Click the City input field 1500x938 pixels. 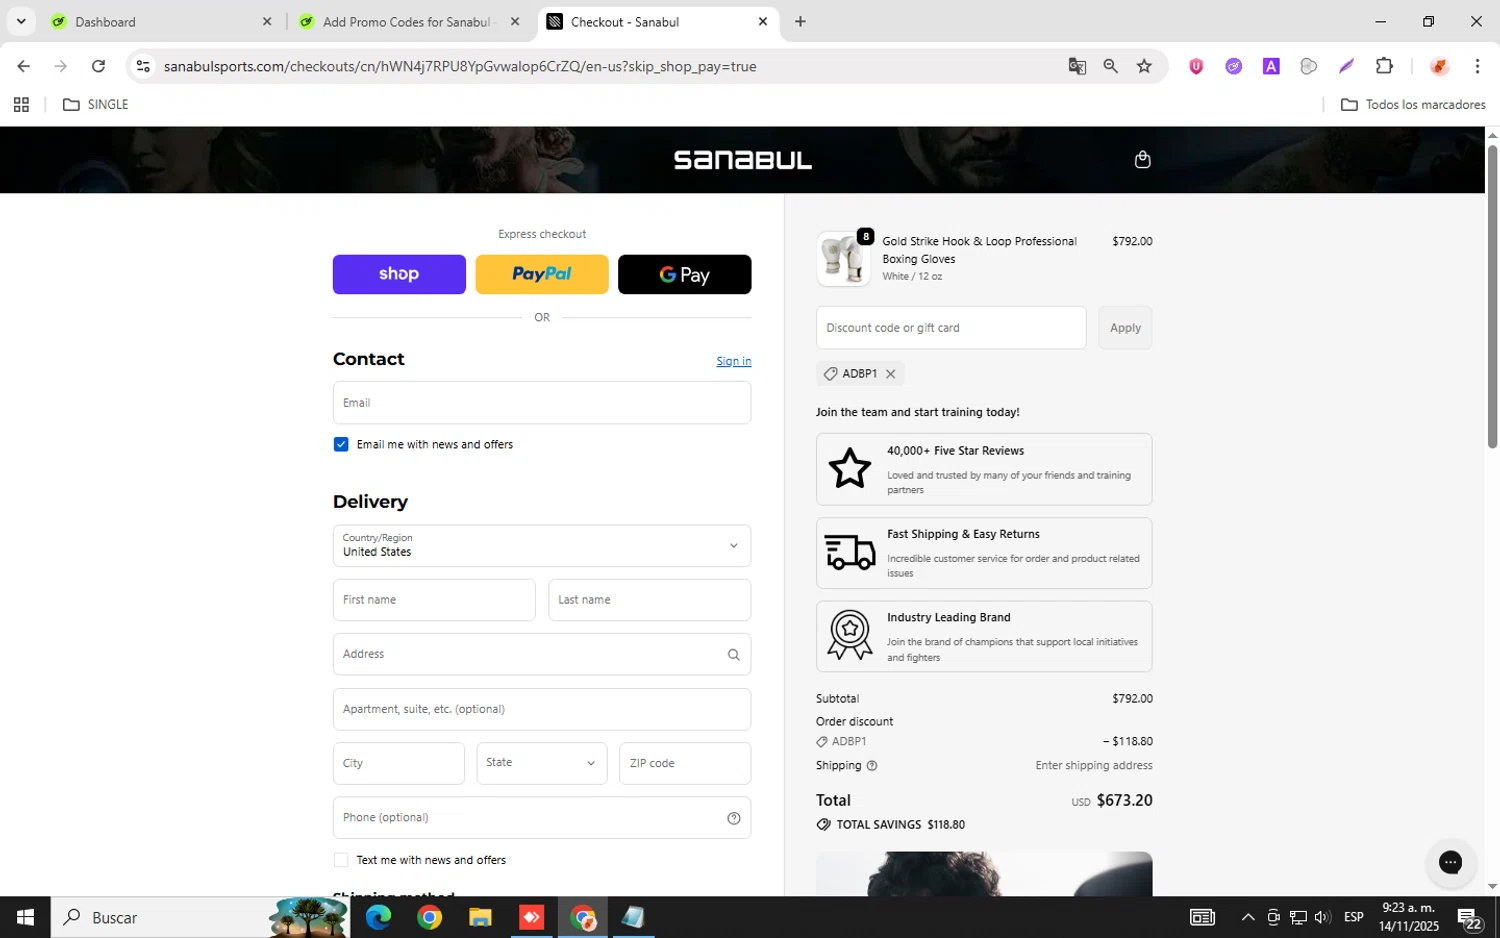(399, 763)
